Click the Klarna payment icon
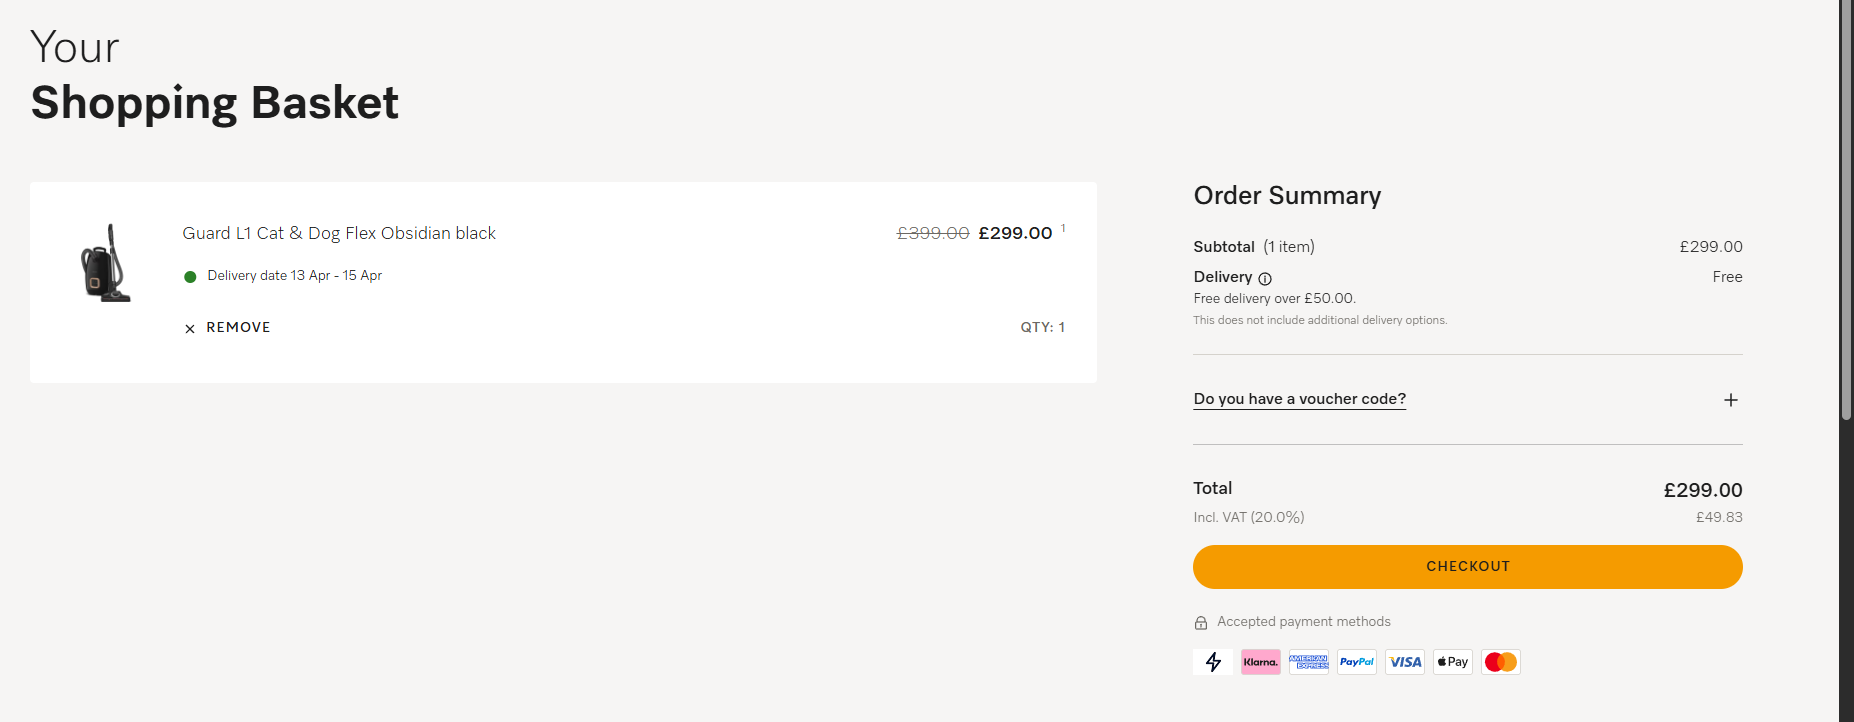 click(x=1260, y=662)
